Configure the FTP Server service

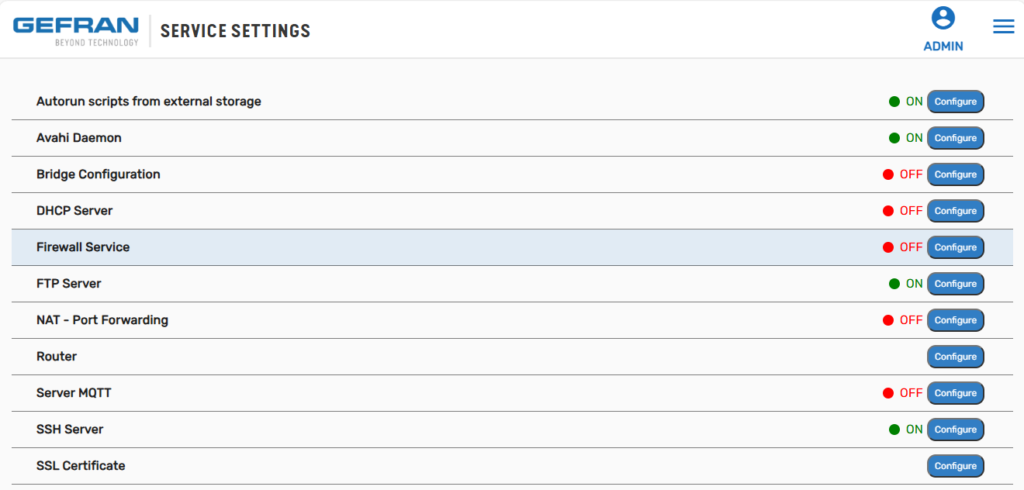tap(955, 284)
